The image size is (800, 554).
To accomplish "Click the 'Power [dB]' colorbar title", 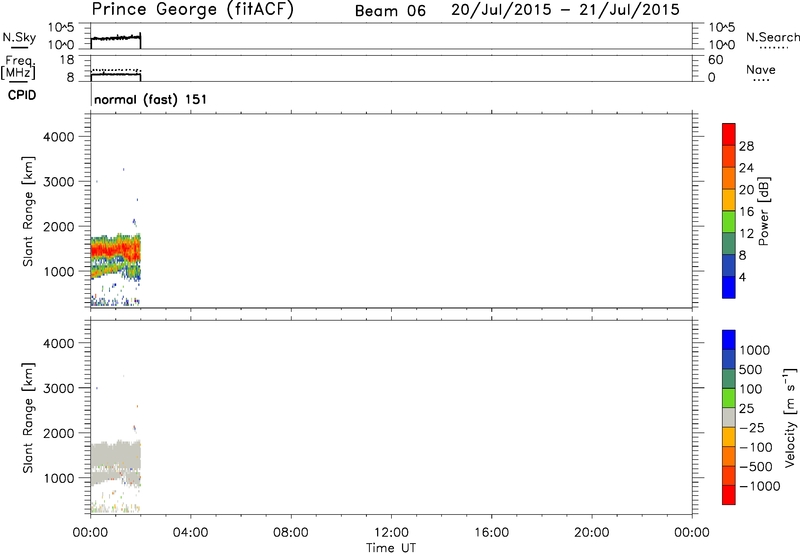I will point(763,211).
